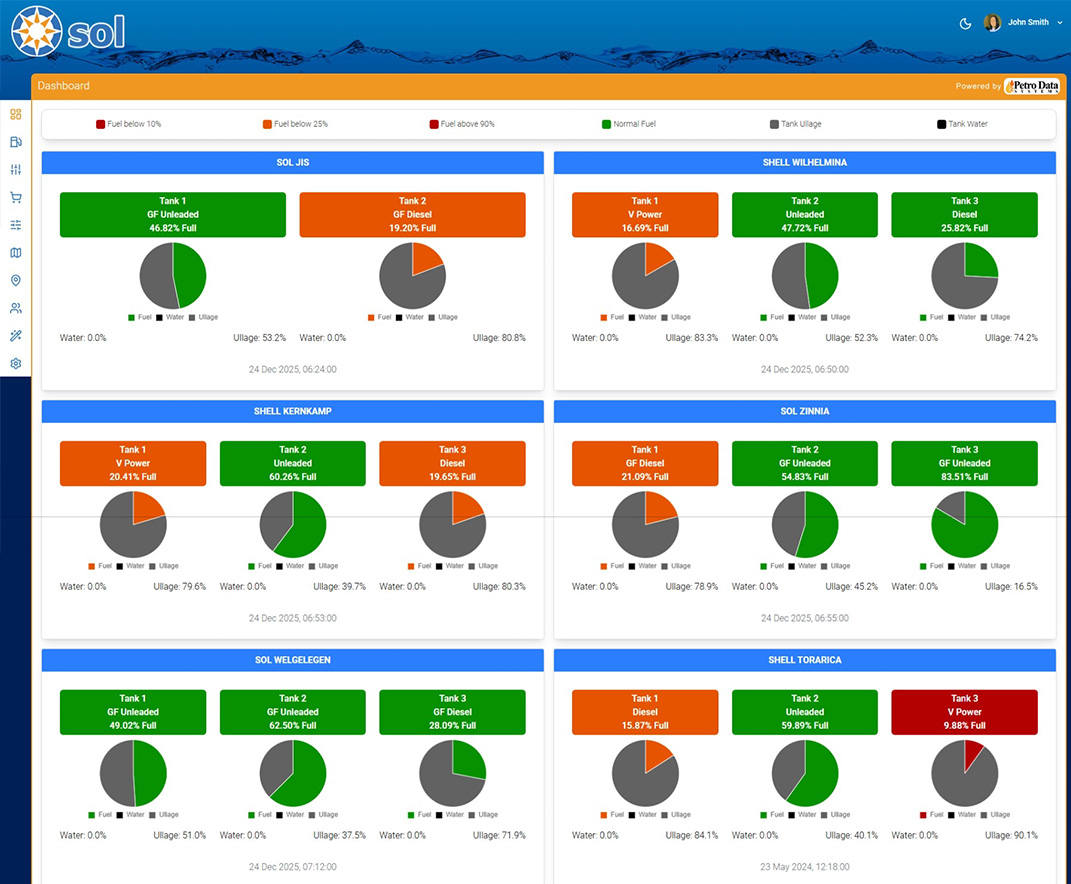This screenshot has width=1071, height=884.
Task: Open the location pin icon in sidebar
Action: (16, 280)
